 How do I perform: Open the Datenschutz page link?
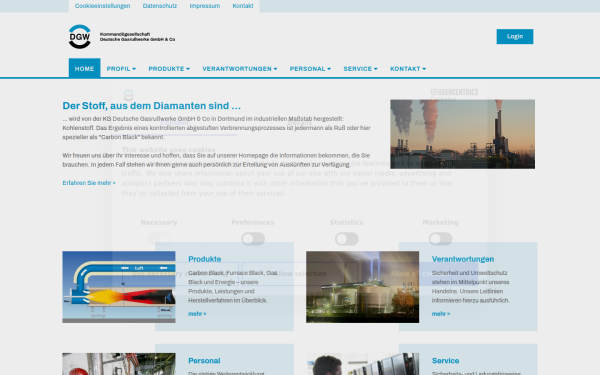pyautogui.click(x=160, y=6)
